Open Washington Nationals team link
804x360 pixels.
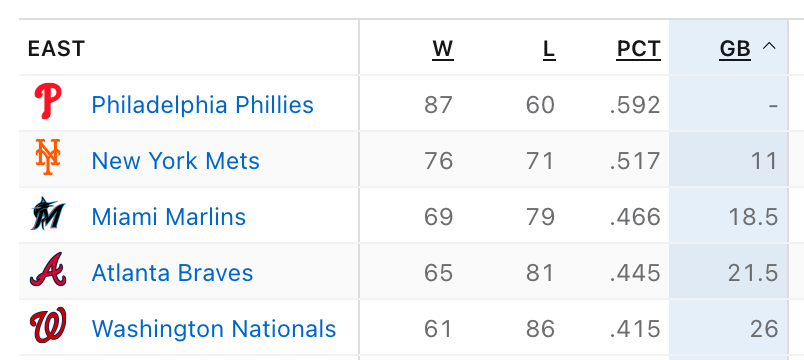(x=214, y=328)
